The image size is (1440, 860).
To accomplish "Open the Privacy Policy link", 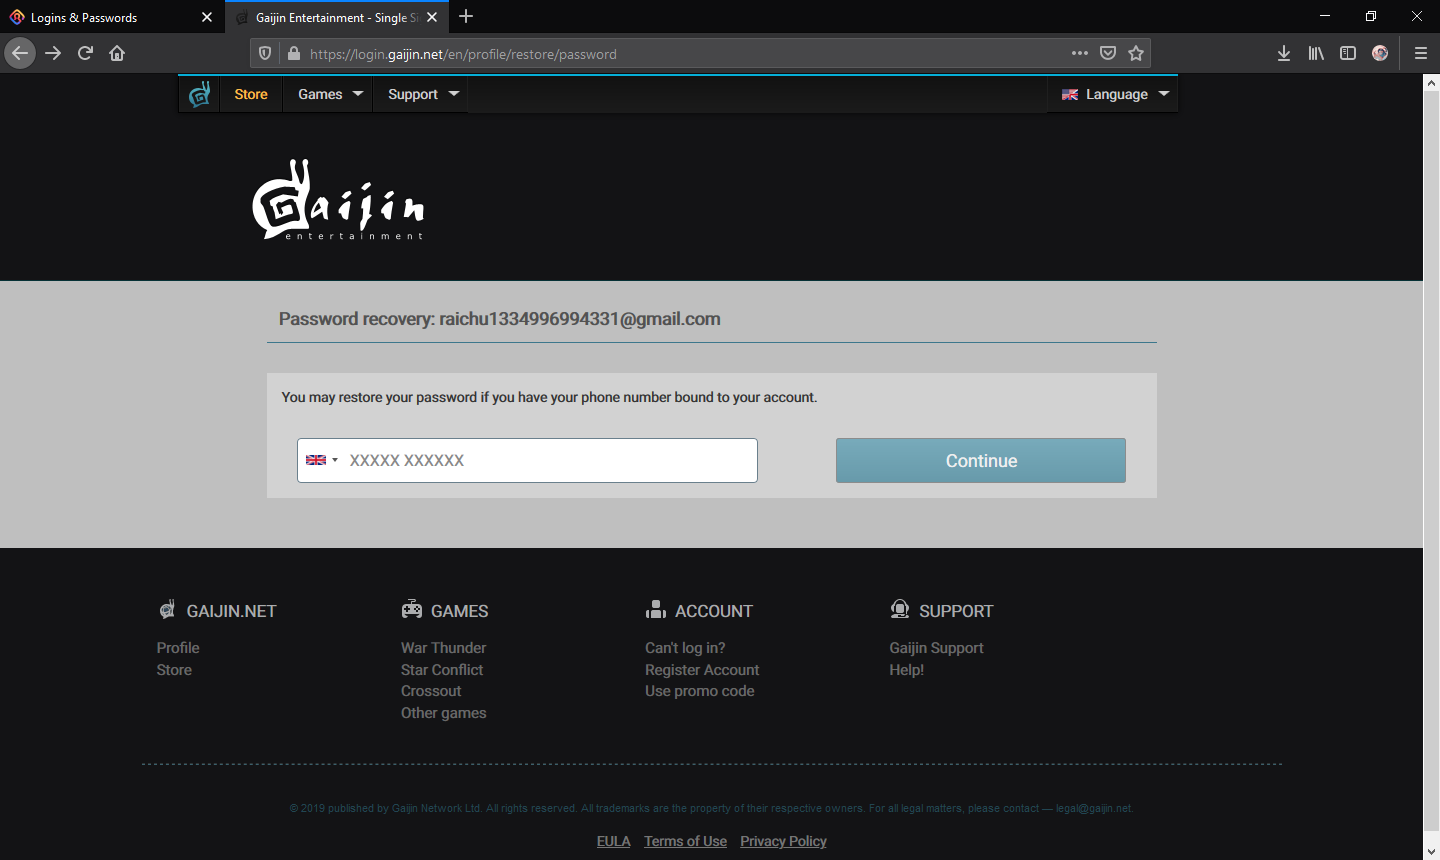I will 783,841.
